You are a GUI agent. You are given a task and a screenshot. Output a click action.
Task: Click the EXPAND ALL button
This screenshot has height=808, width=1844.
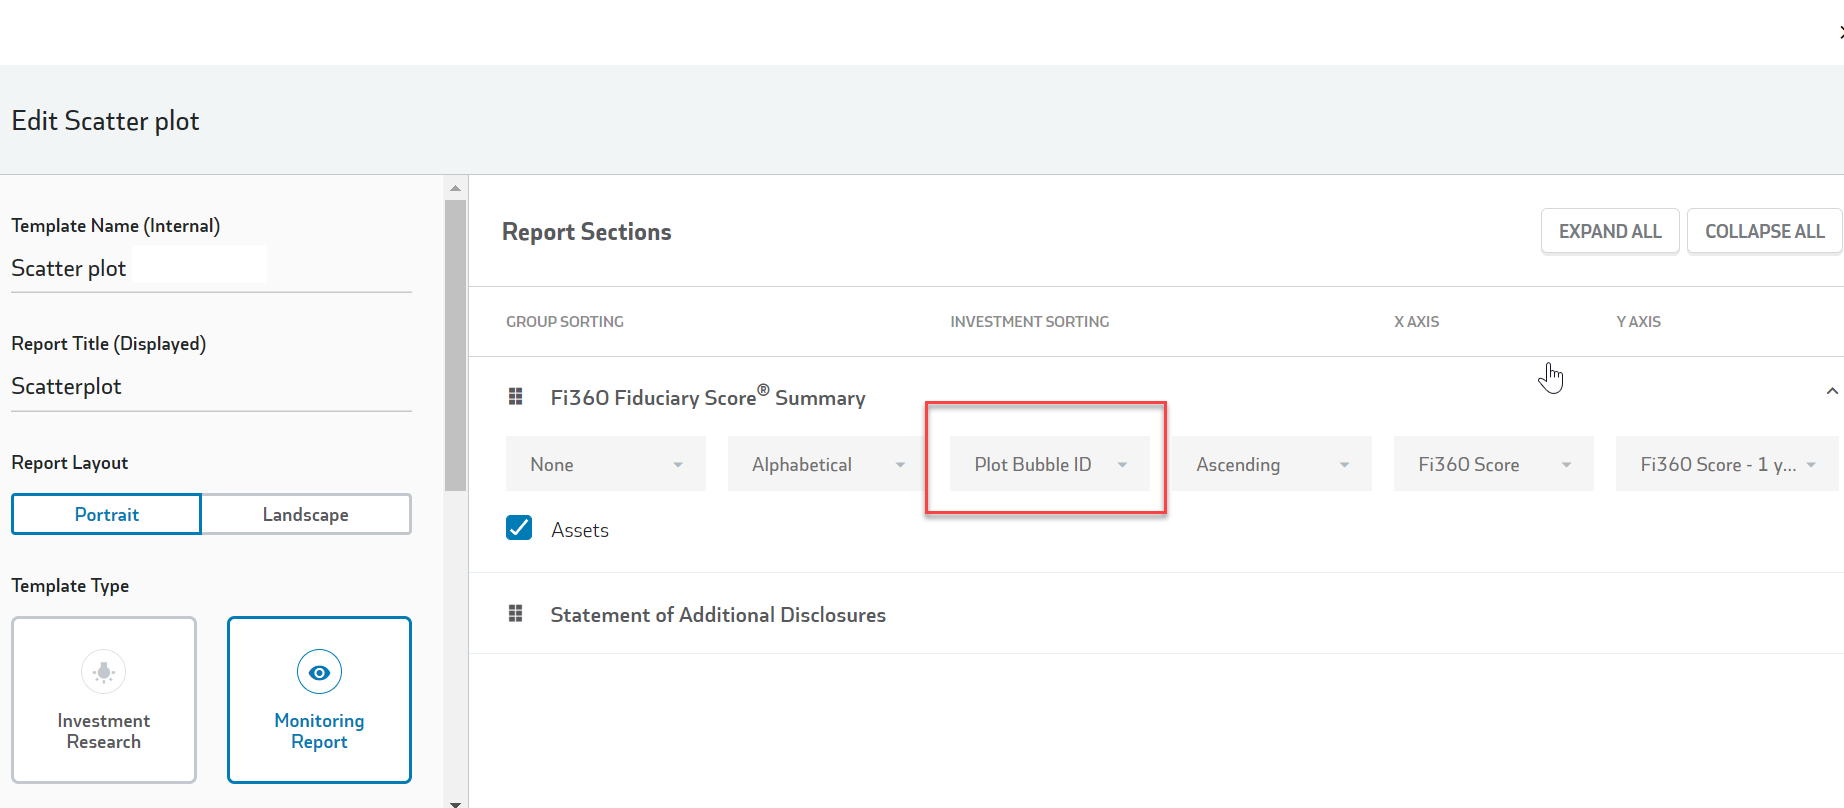pyautogui.click(x=1610, y=231)
